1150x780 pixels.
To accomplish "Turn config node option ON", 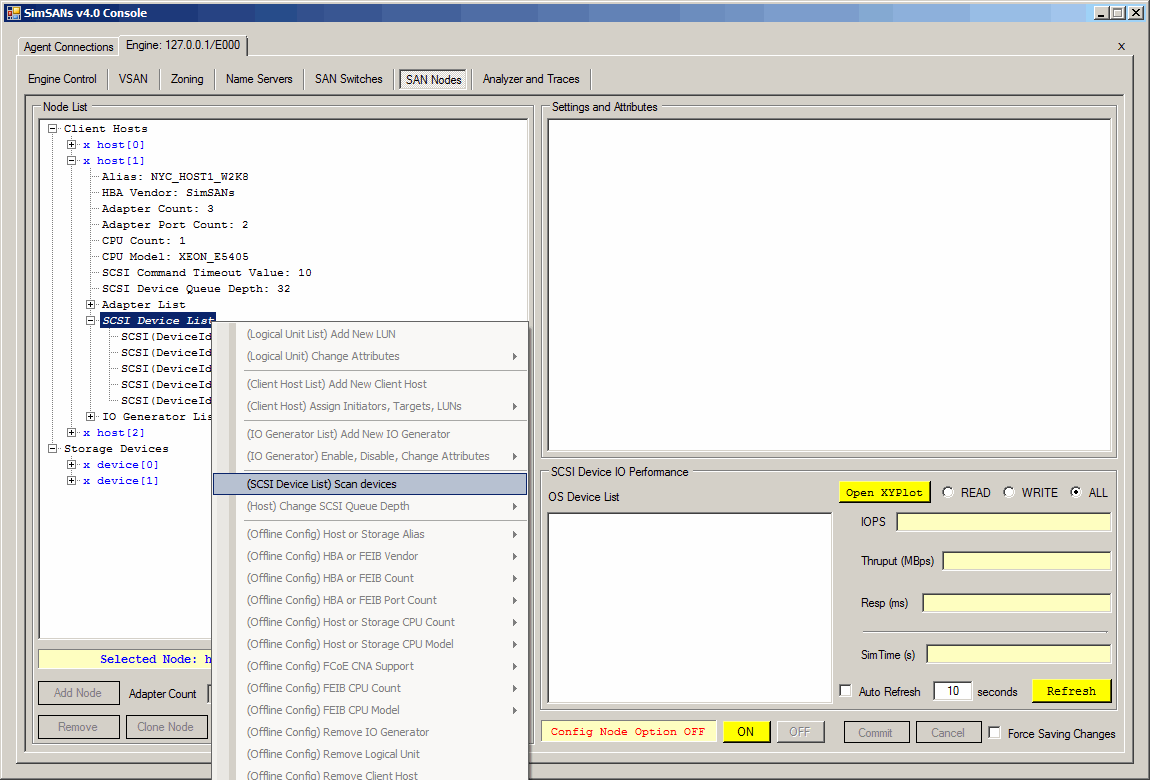I will point(746,732).
